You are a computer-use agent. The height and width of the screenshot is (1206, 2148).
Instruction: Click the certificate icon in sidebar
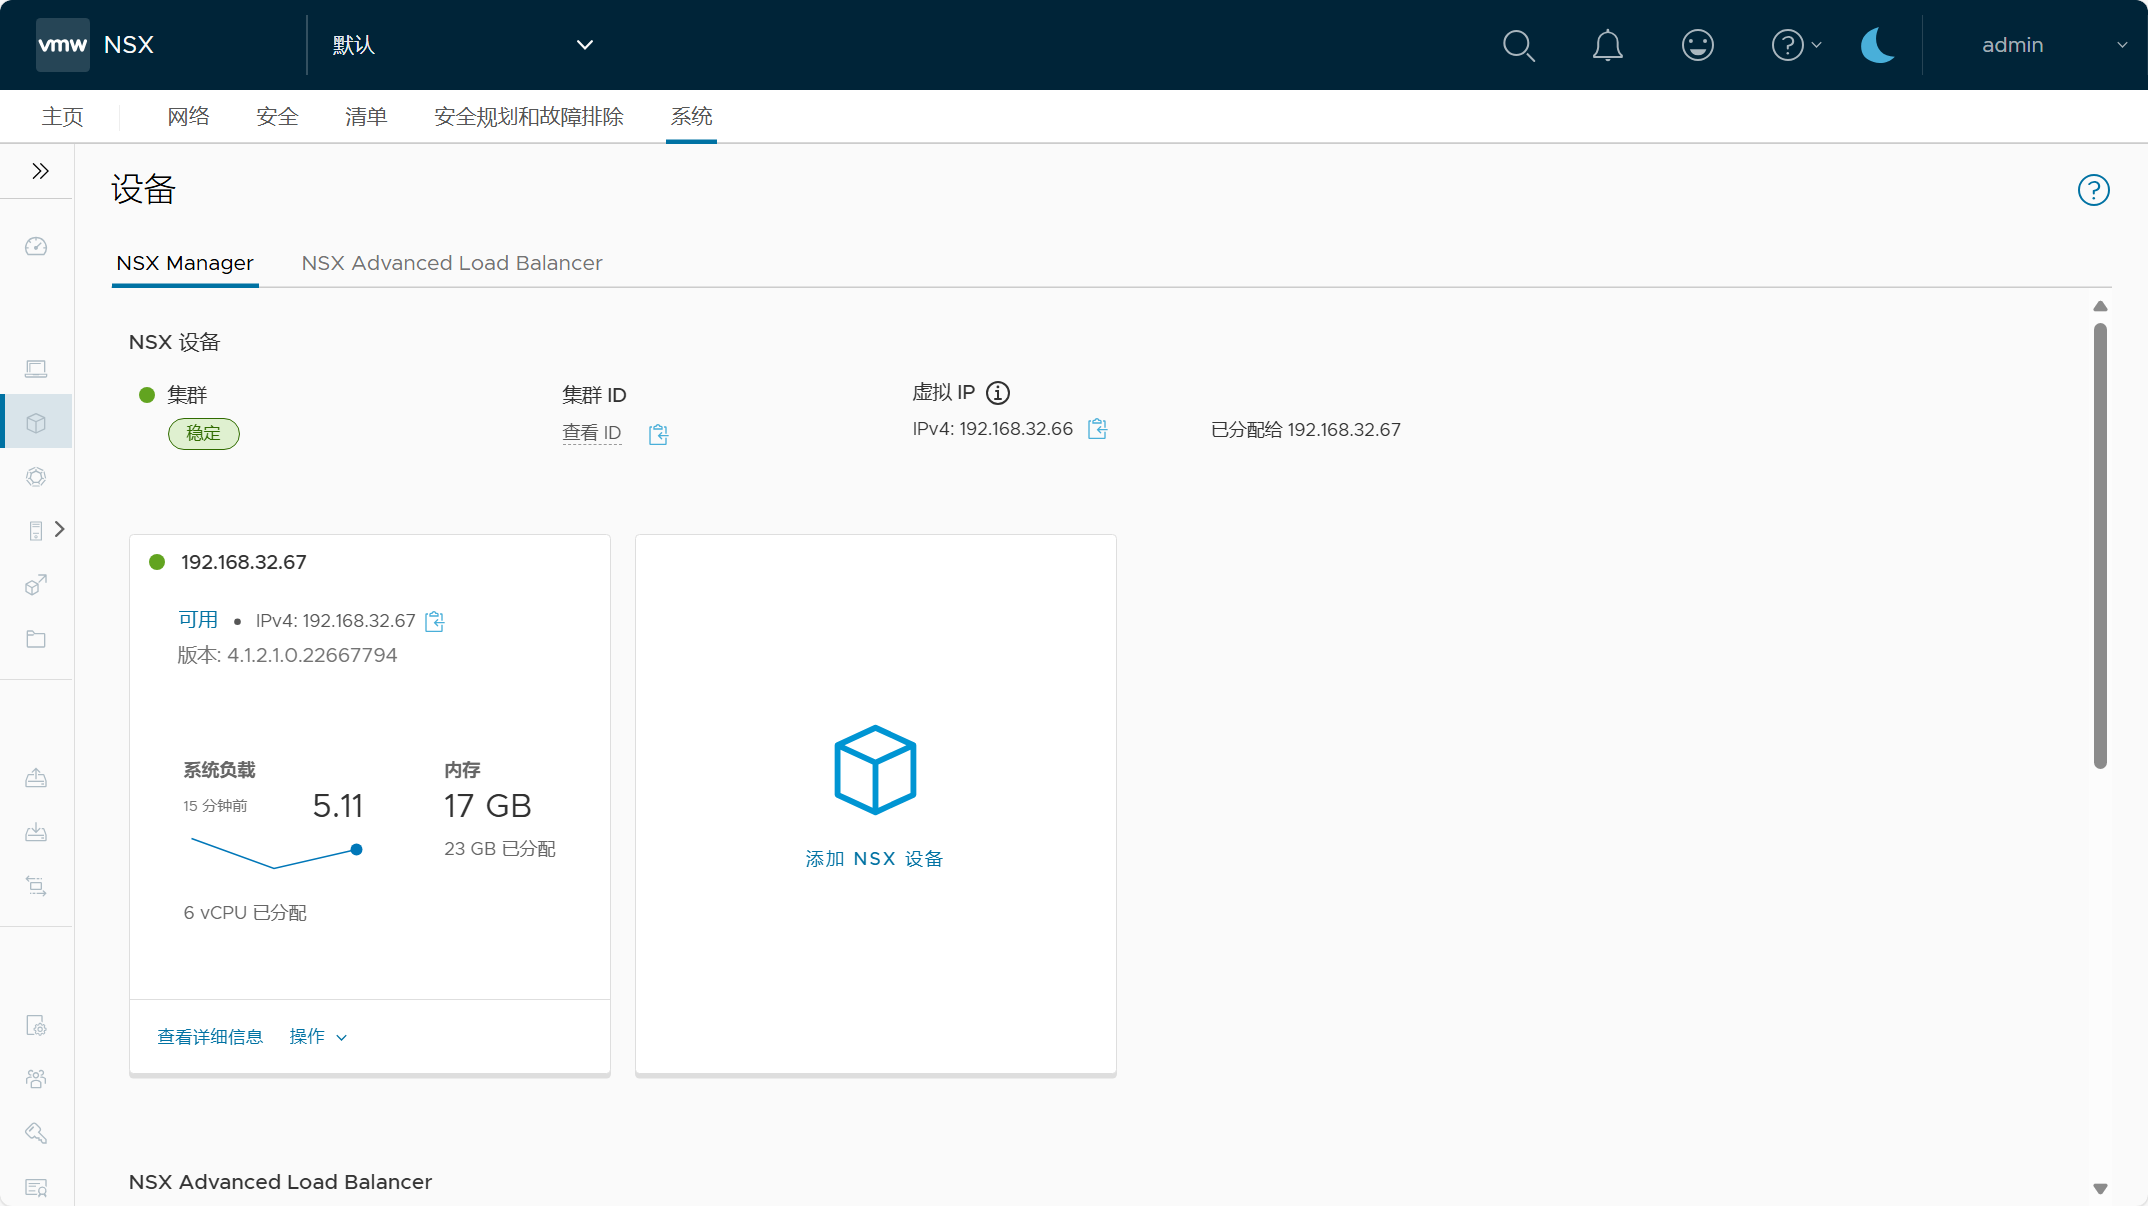36,1187
